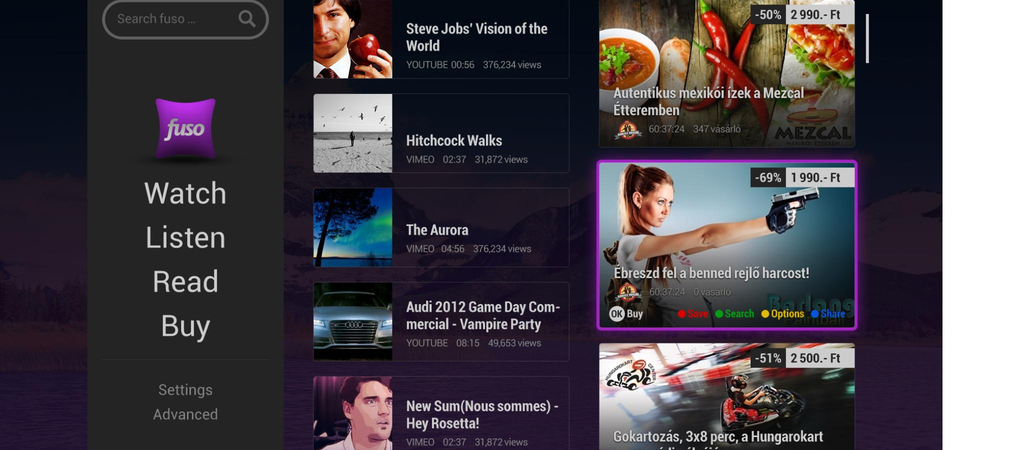Open Settings in the sidebar
The width and height of the screenshot is (1024, 450).
185,390
